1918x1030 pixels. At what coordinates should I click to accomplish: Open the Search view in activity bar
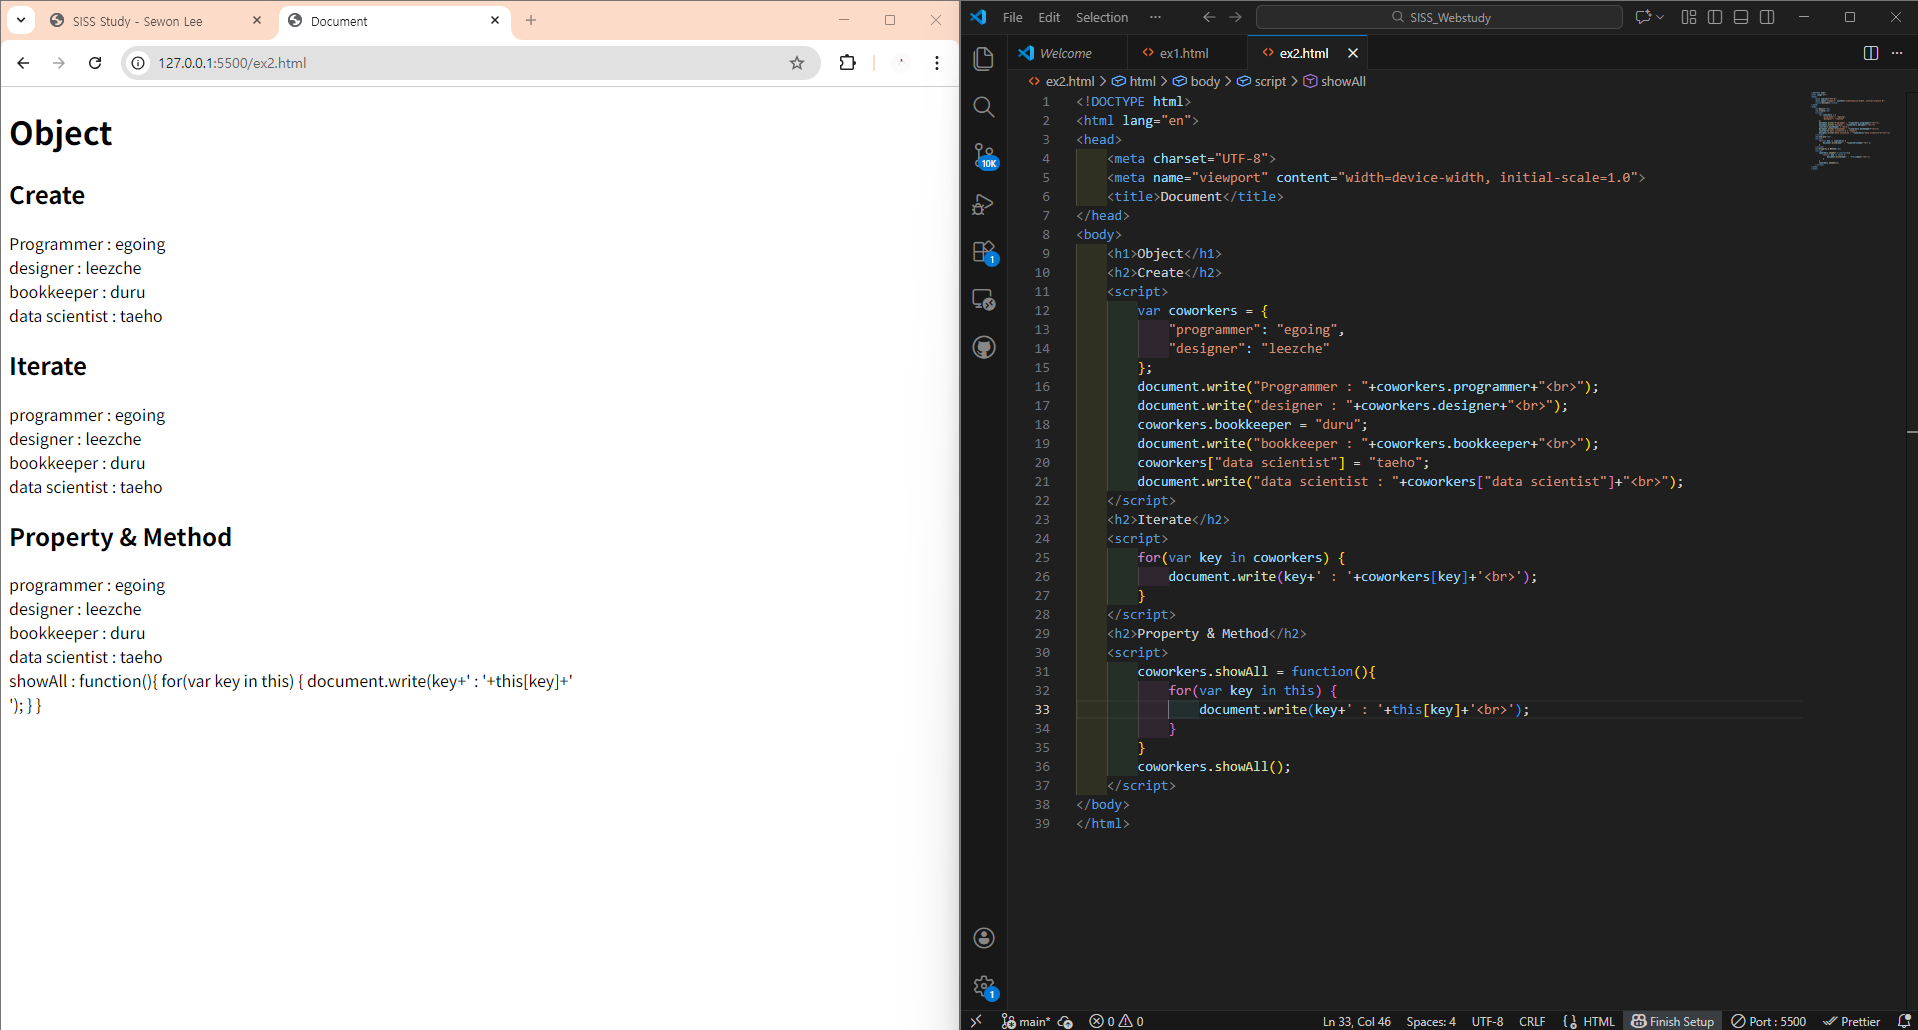pos(984,107)
